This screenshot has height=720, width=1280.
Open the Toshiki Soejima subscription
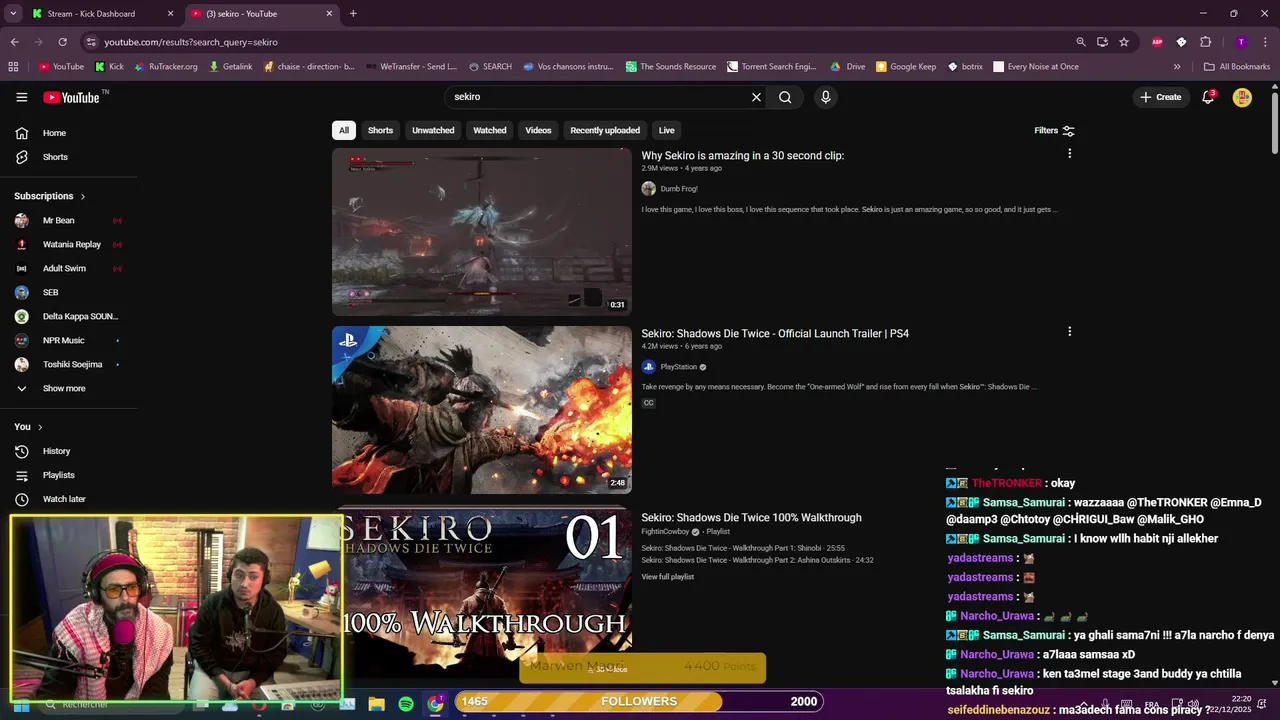[70, 364]
